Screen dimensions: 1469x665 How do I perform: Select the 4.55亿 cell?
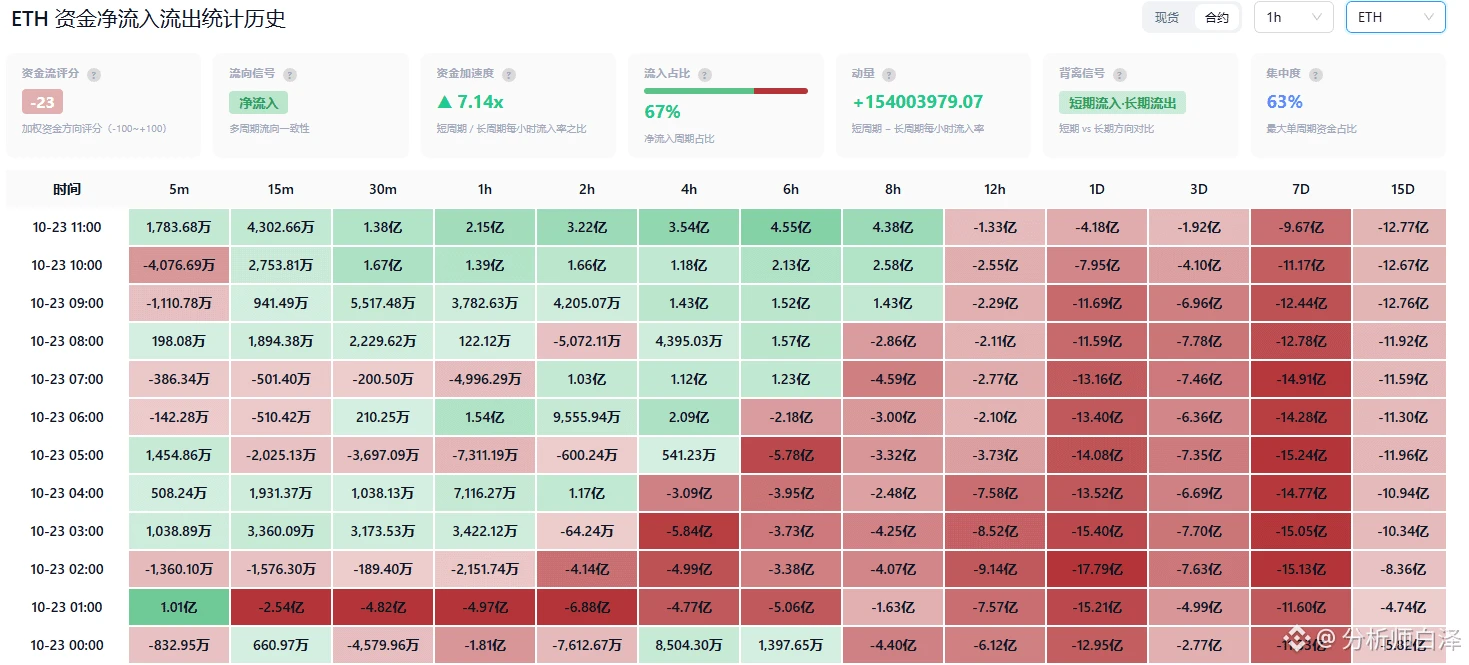[x=791, y=227]
